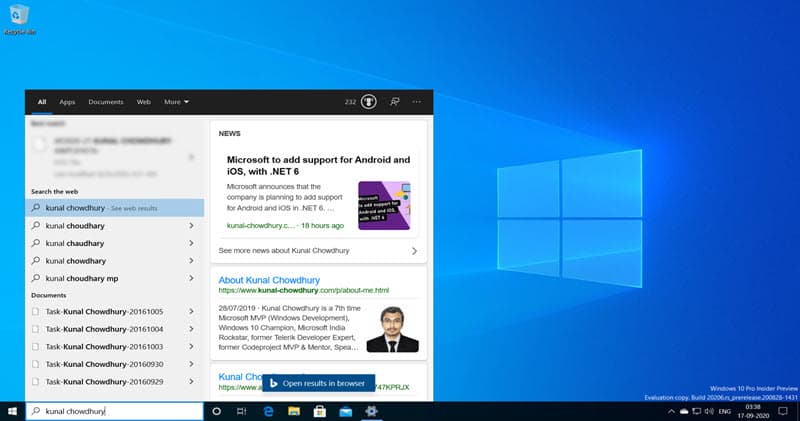Click the OneDrive cloud tray icon
This screenshot has width=800, height=421.
[x=684, y=411]
